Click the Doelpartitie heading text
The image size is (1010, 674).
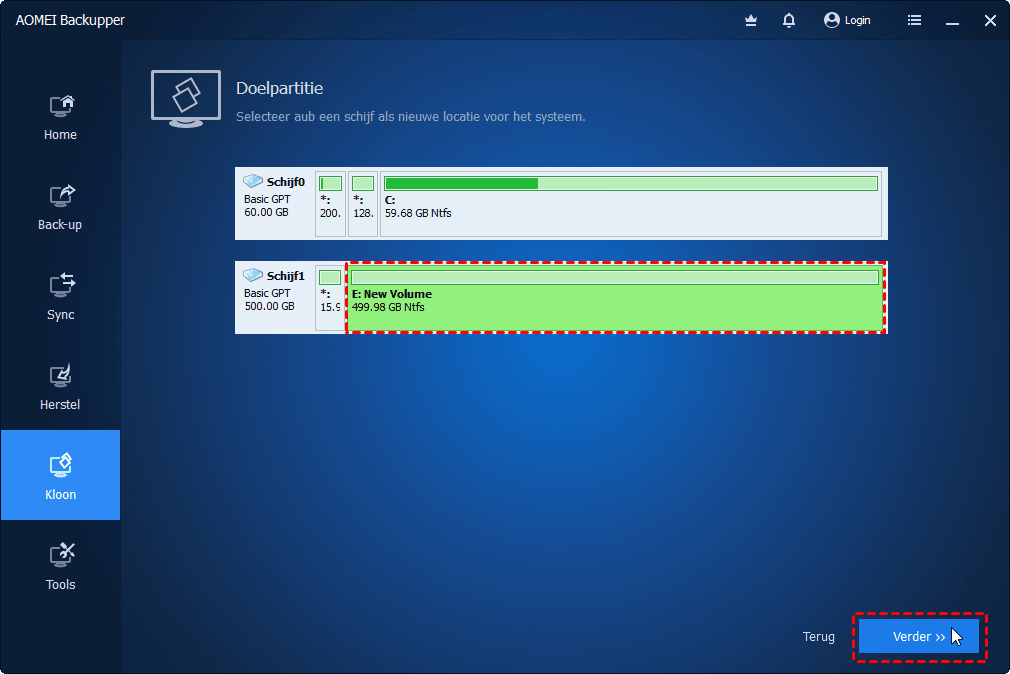(x=280, y=88)
